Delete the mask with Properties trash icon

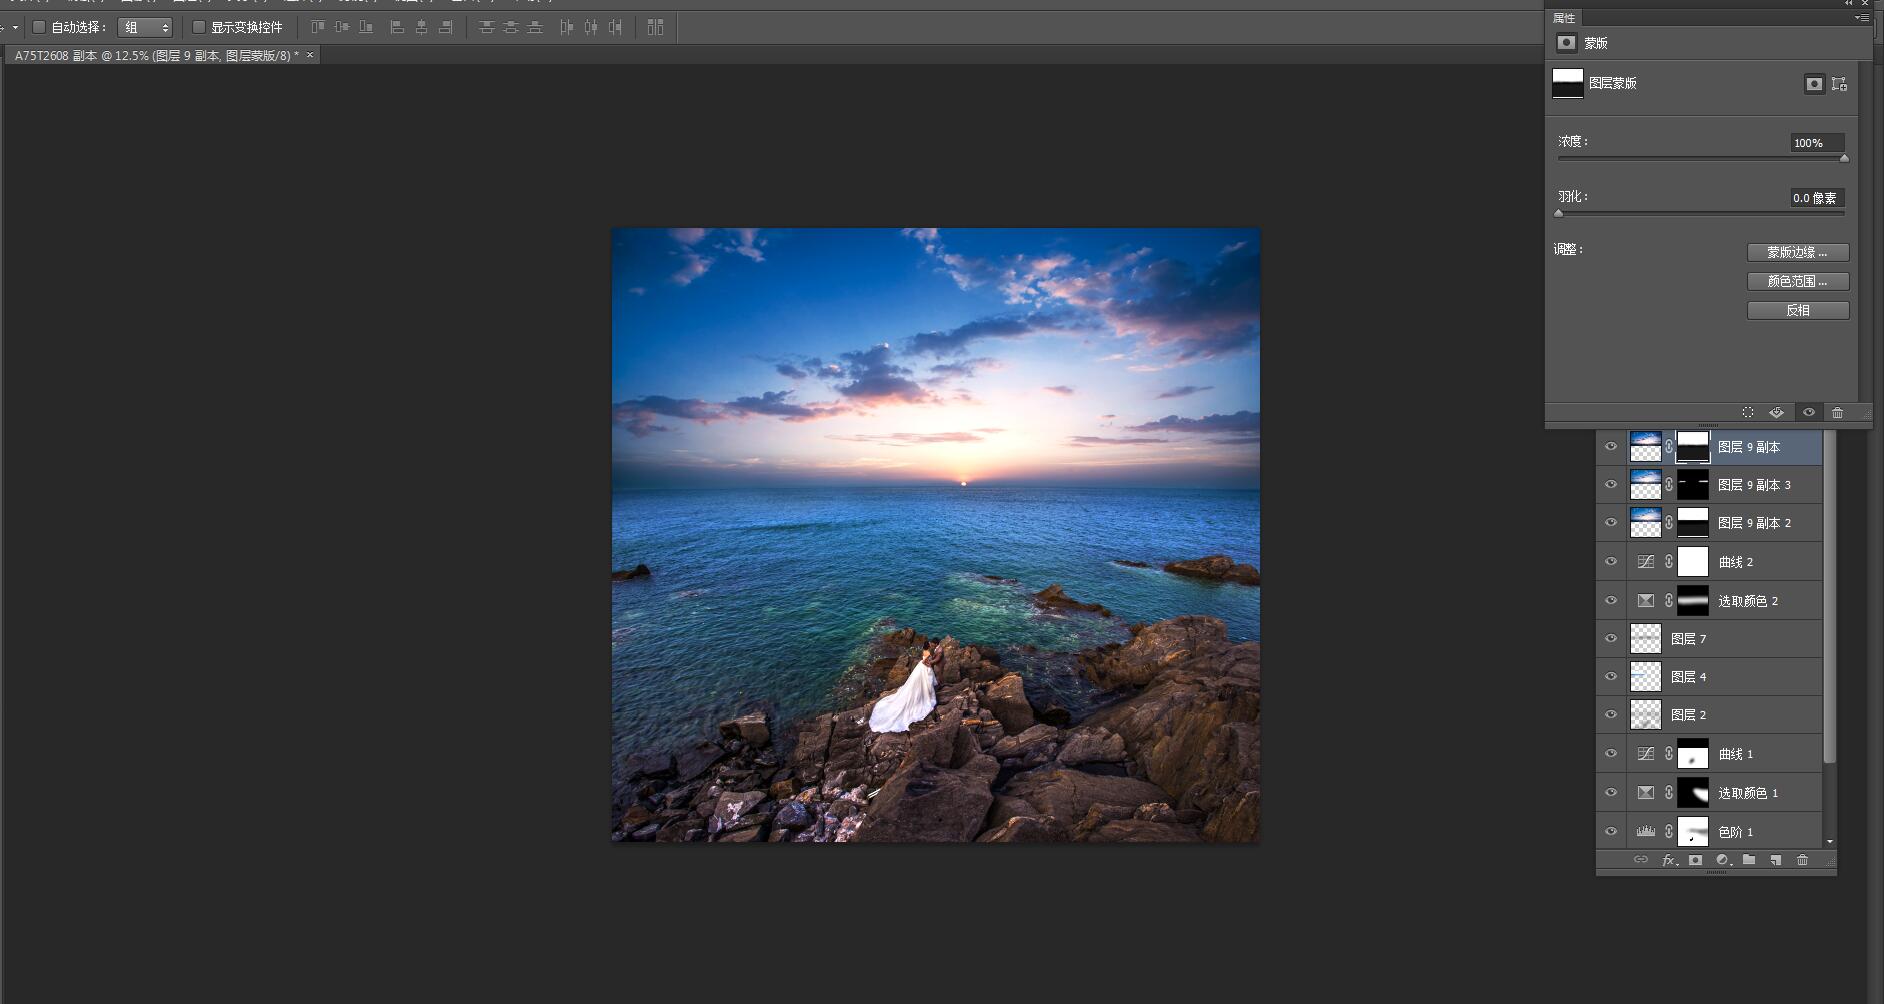tap(1837, 412)
